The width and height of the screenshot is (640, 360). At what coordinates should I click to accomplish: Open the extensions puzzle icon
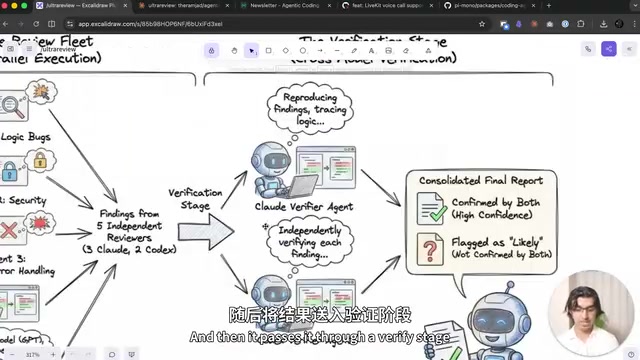pos(581,24)
